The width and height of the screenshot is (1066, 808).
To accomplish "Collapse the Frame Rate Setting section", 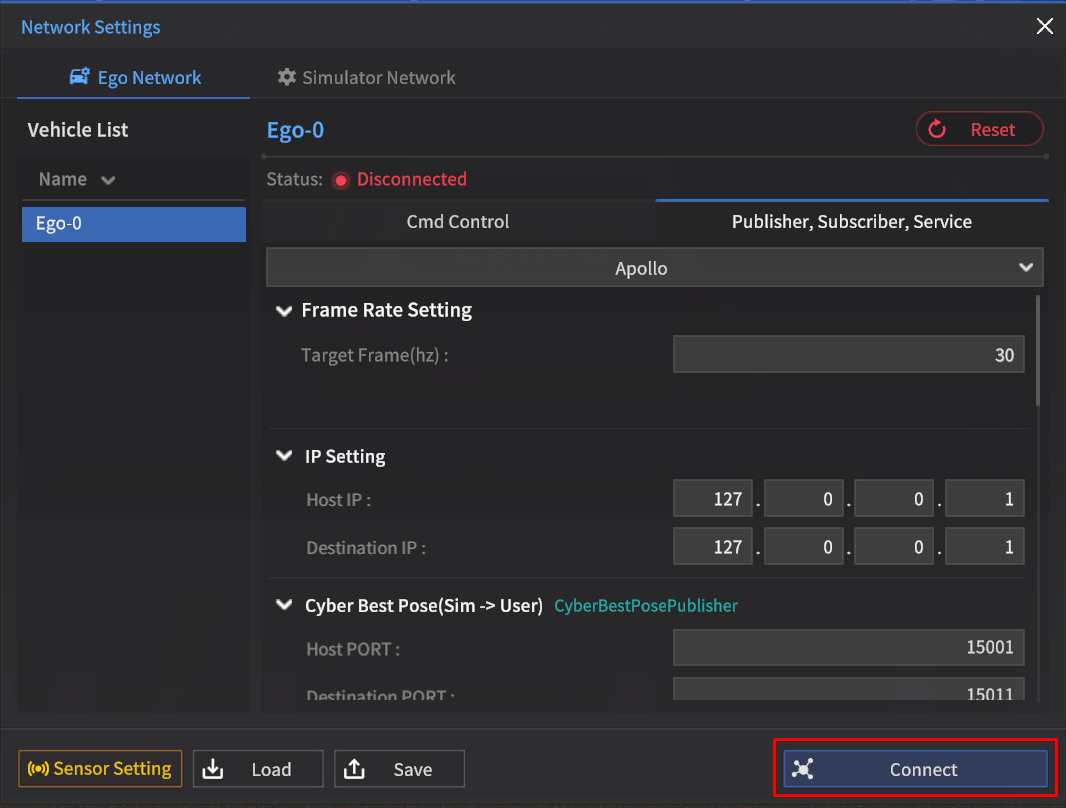I will (283, 311).
